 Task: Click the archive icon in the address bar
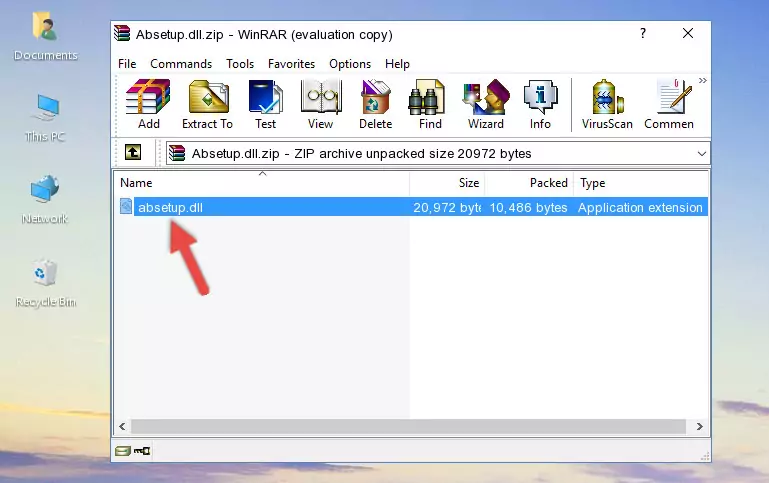point(177,153)
